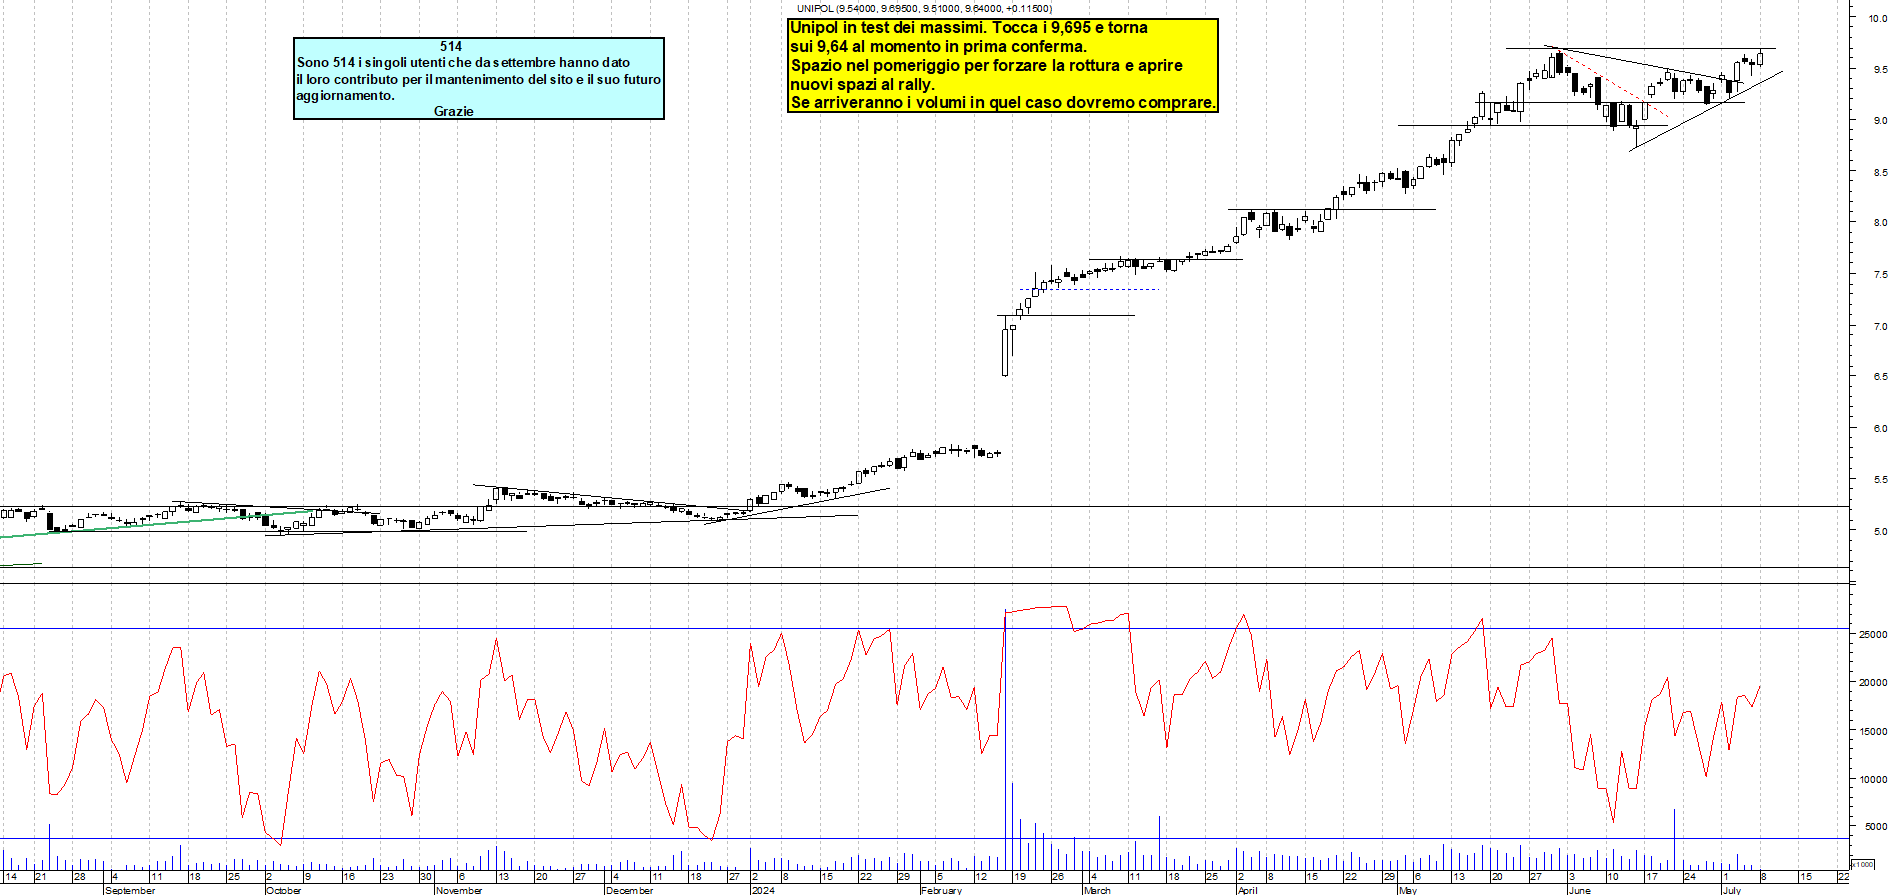
Task: Click the December label on the time axis
Action: point(629,890)
